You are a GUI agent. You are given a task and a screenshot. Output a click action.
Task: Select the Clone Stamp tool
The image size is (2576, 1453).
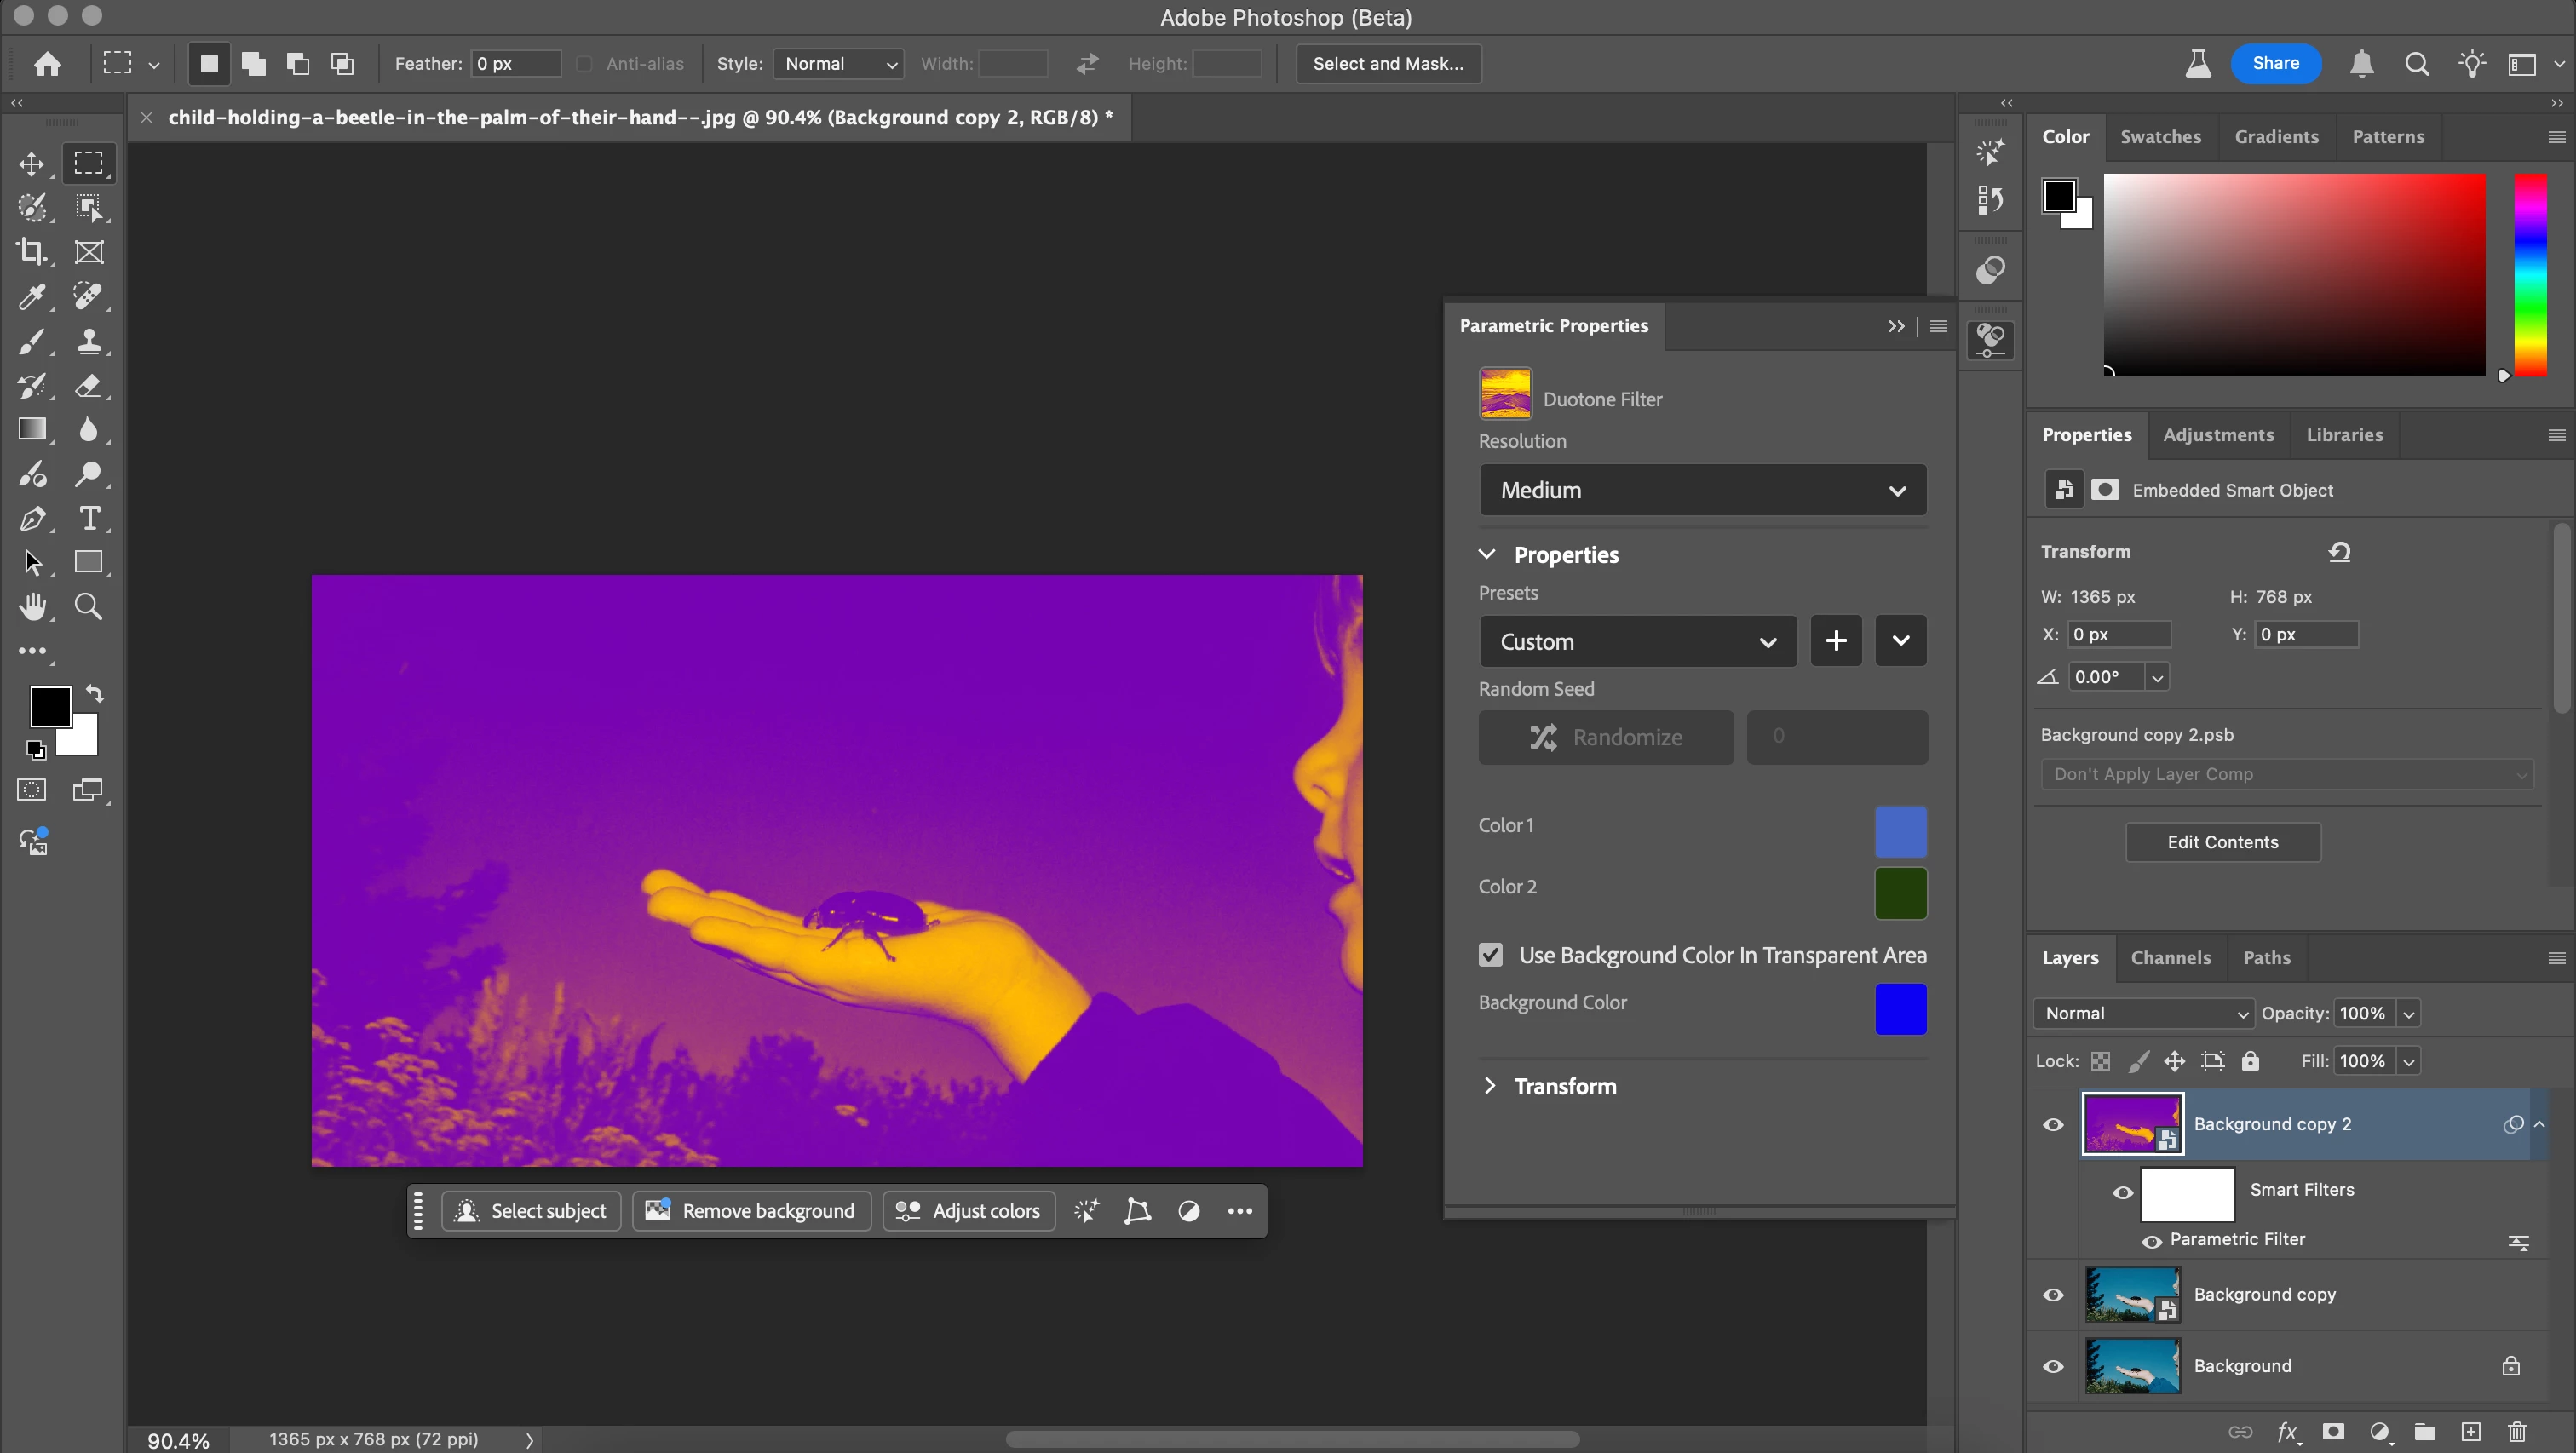coord(89,341)
